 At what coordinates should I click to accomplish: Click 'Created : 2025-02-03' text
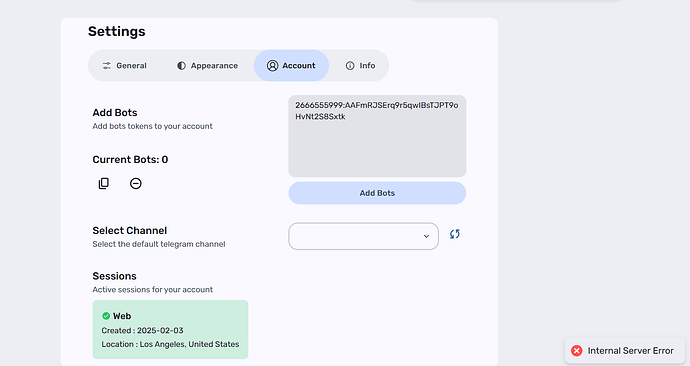[x=143, y=330]
